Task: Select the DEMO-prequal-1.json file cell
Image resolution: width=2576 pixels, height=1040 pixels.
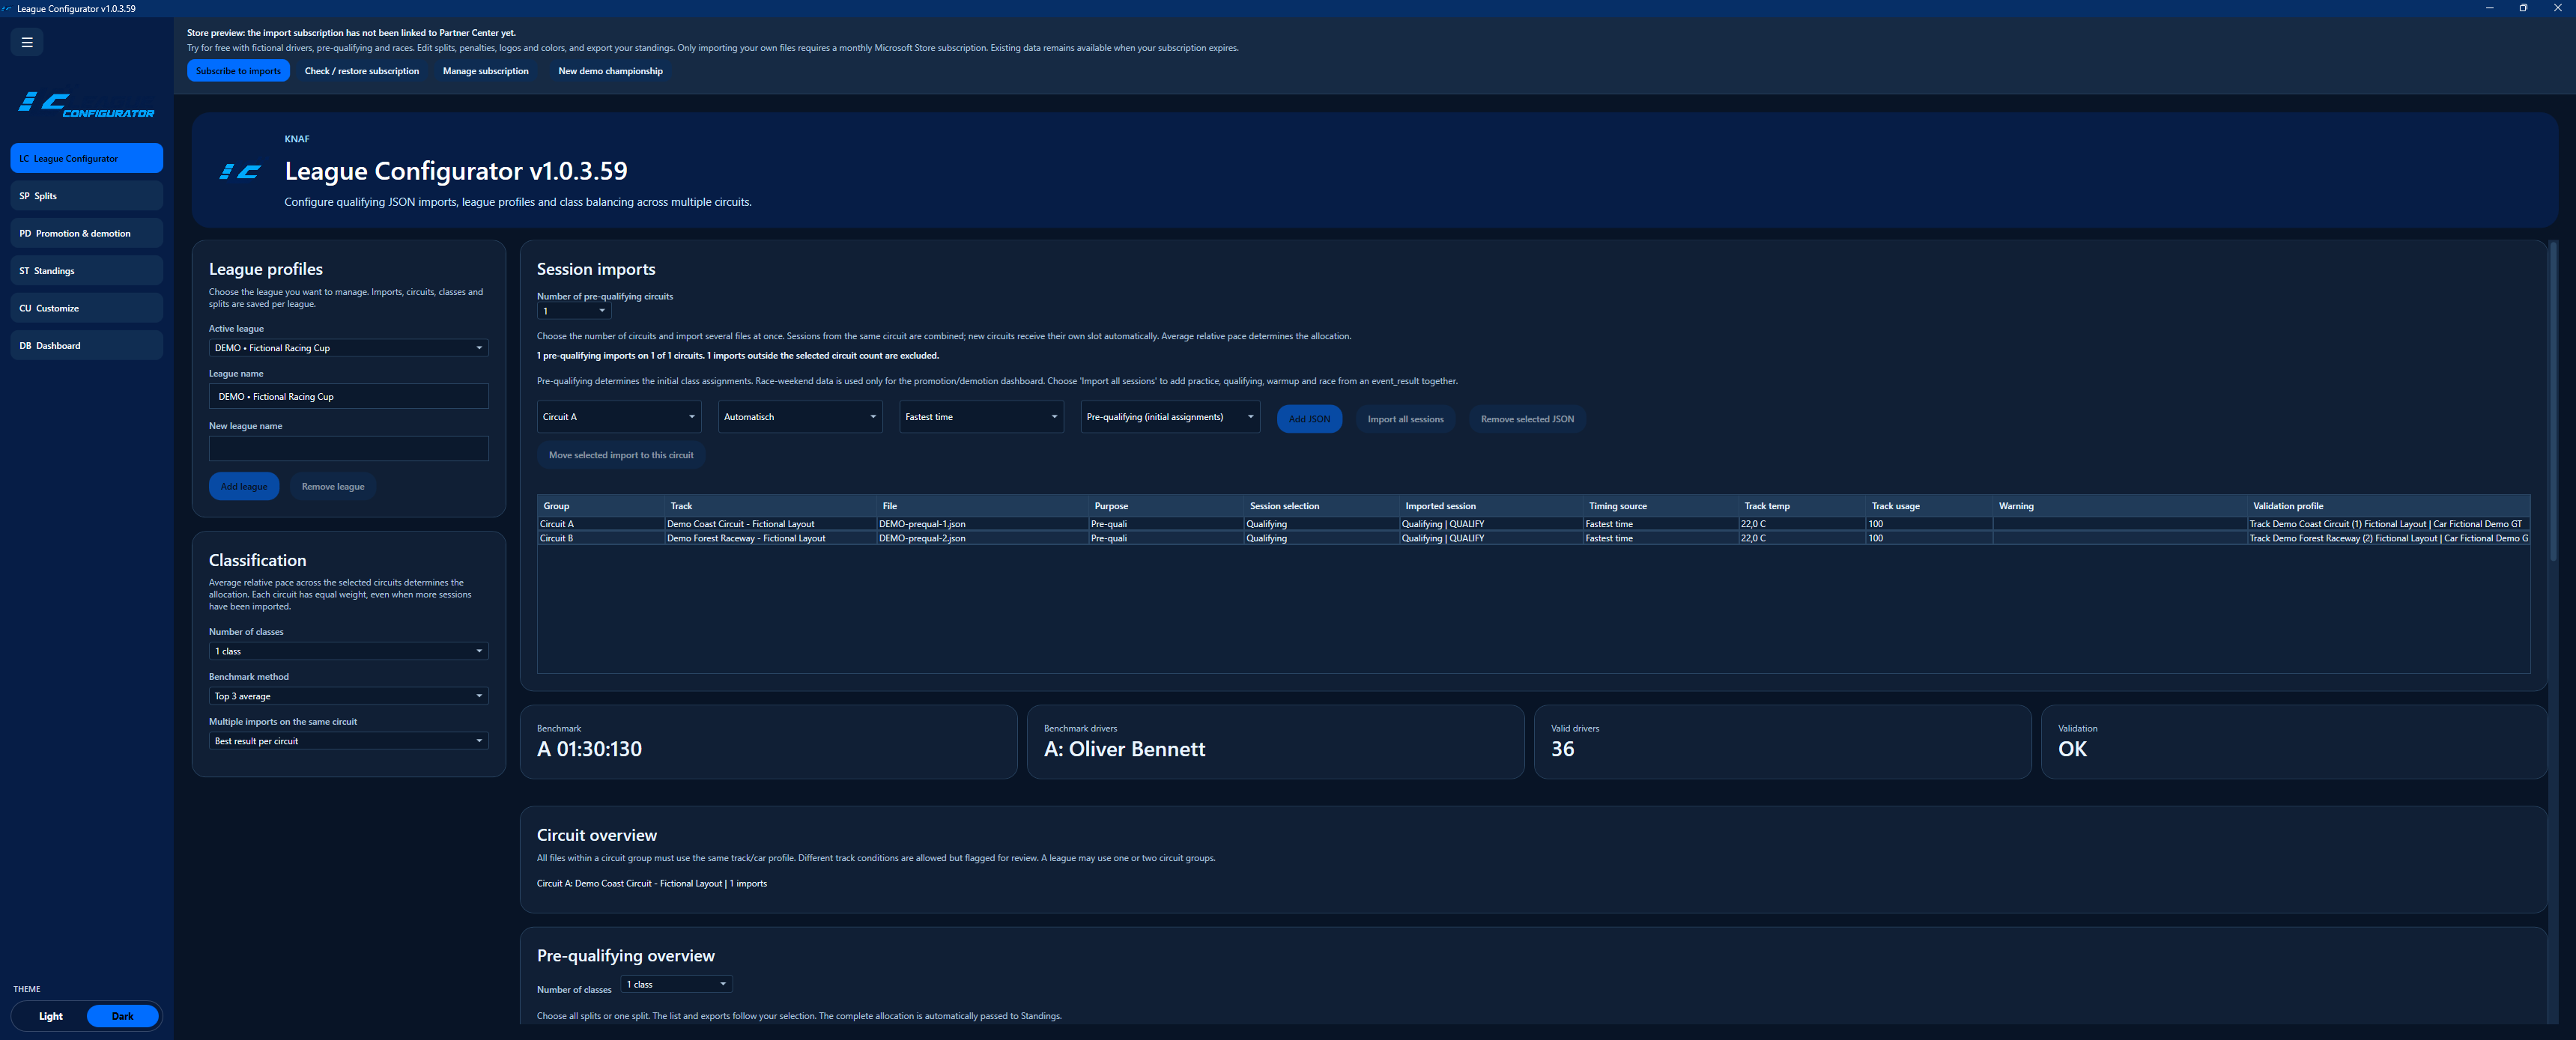Action: pos(981,524)
